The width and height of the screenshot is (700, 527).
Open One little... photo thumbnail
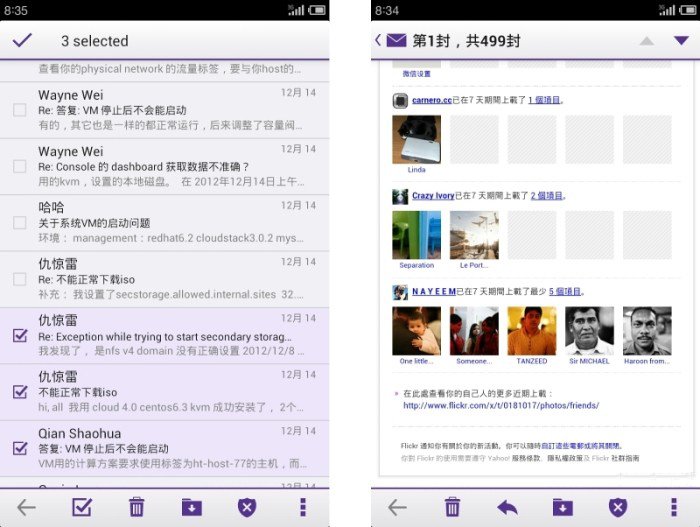point(417,331)
